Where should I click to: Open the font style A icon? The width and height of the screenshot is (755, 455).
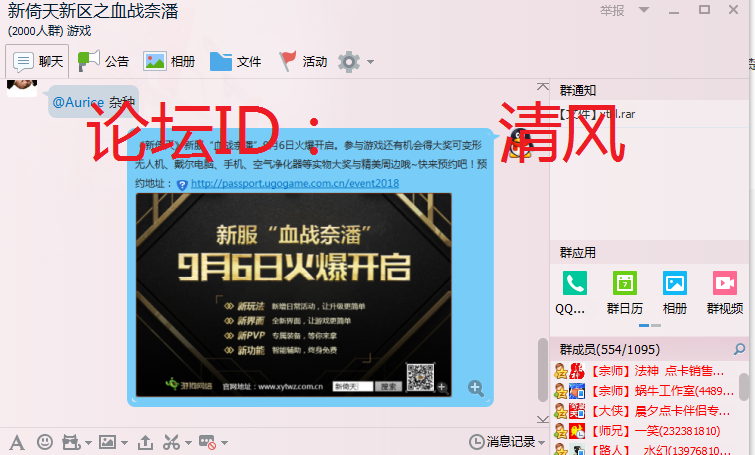pyautogui.click(x=17, y=442)
